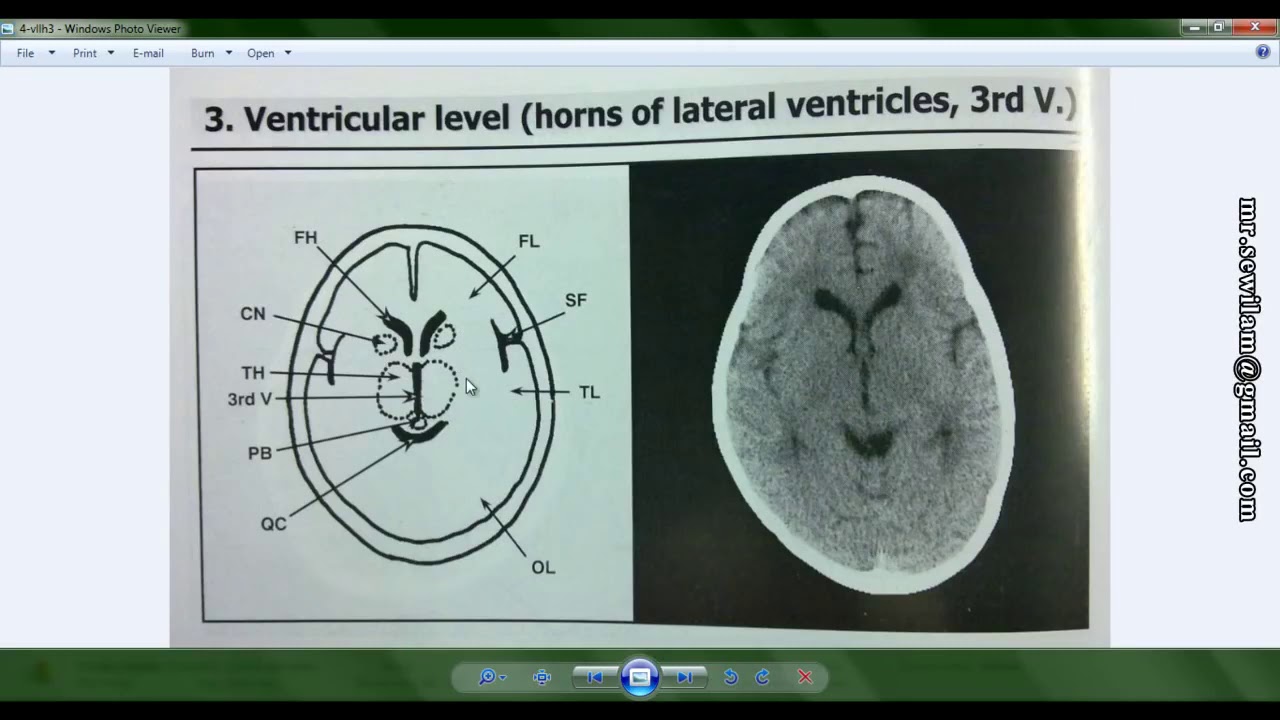Click the CT scan brain image
Viewport: 1280px width, 720px height.
tap(864, 385)
